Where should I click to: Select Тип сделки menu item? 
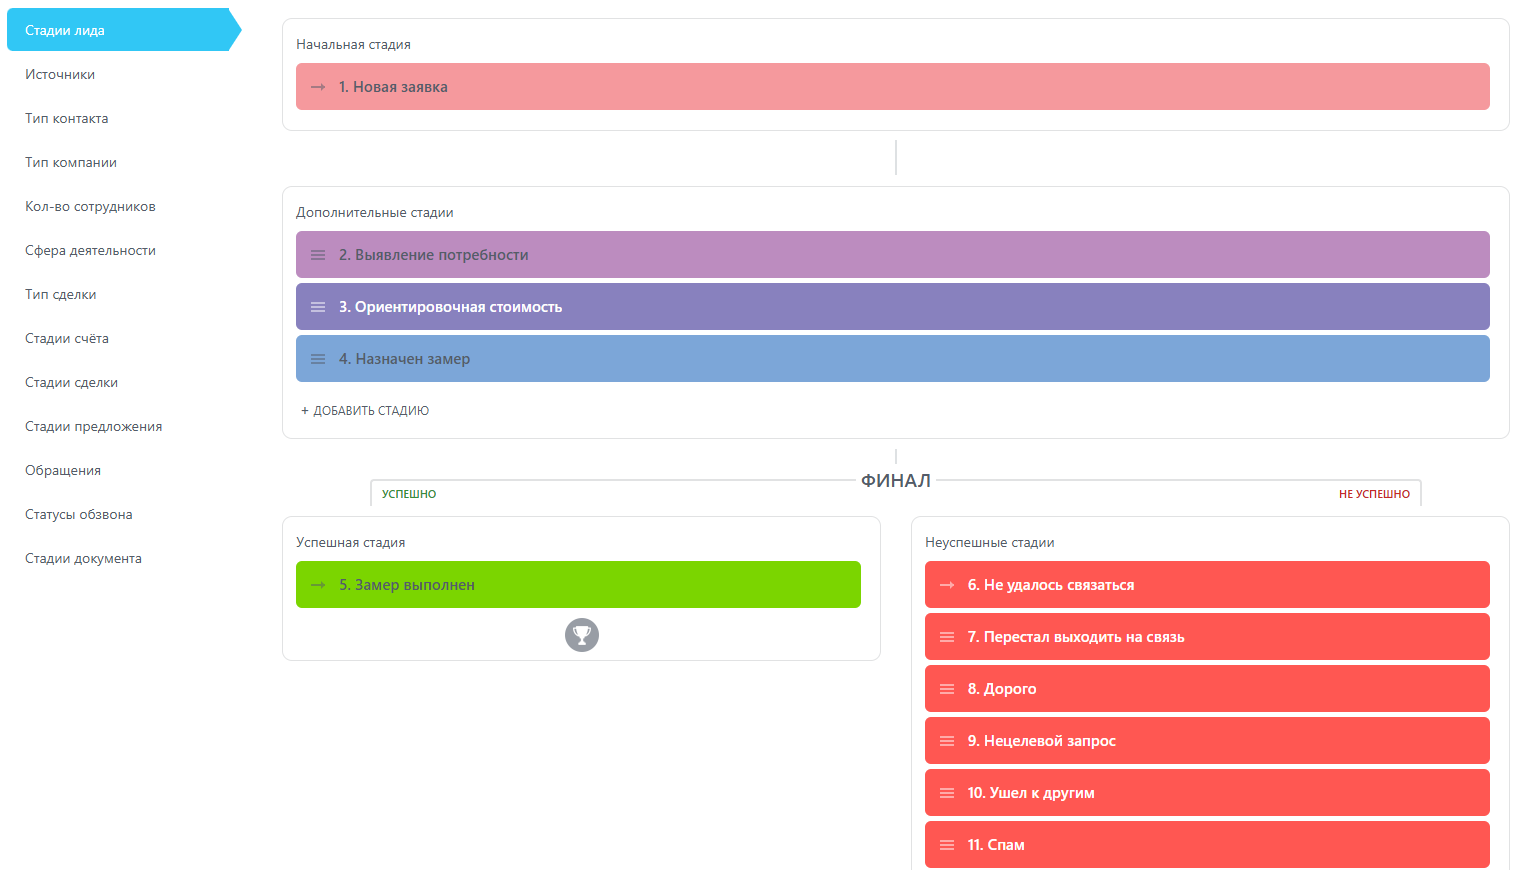click(x=61, y=294)
